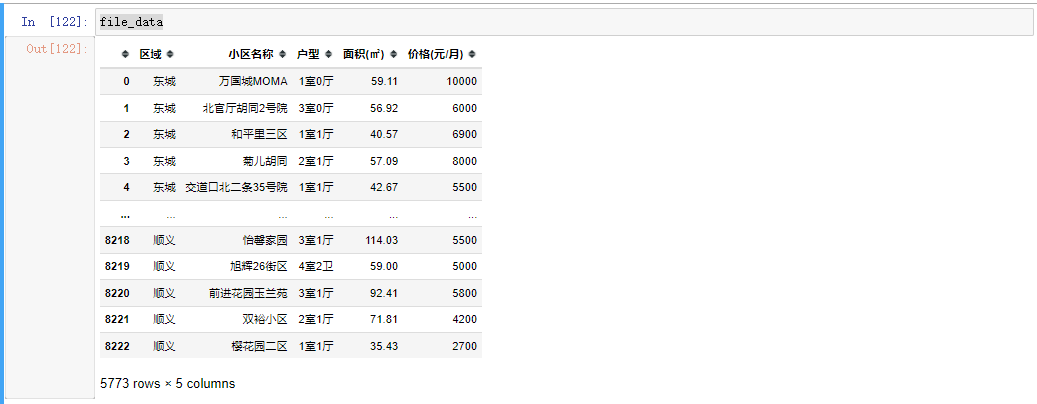Sort by the index column arrows
This screenshot has width=1037, height=404.
(x=126, y=54)
